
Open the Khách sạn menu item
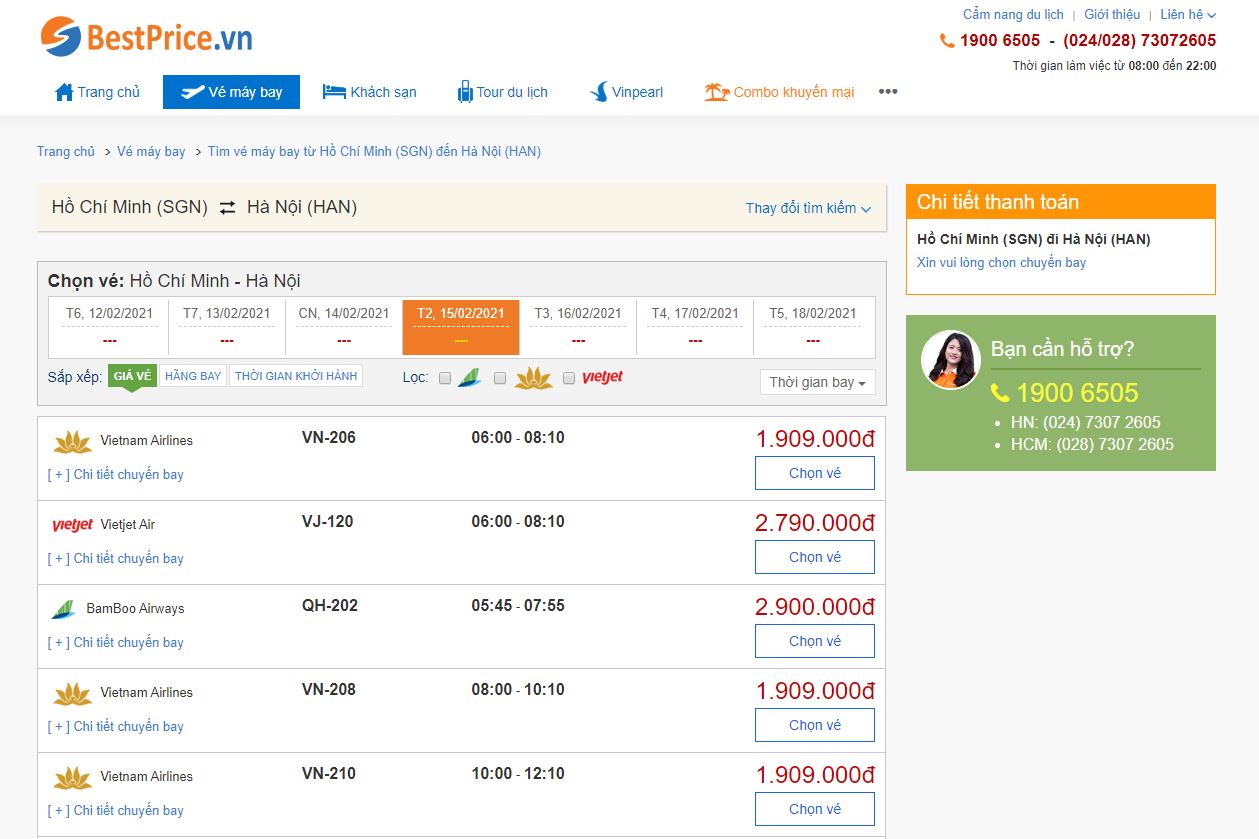[369, 92]
